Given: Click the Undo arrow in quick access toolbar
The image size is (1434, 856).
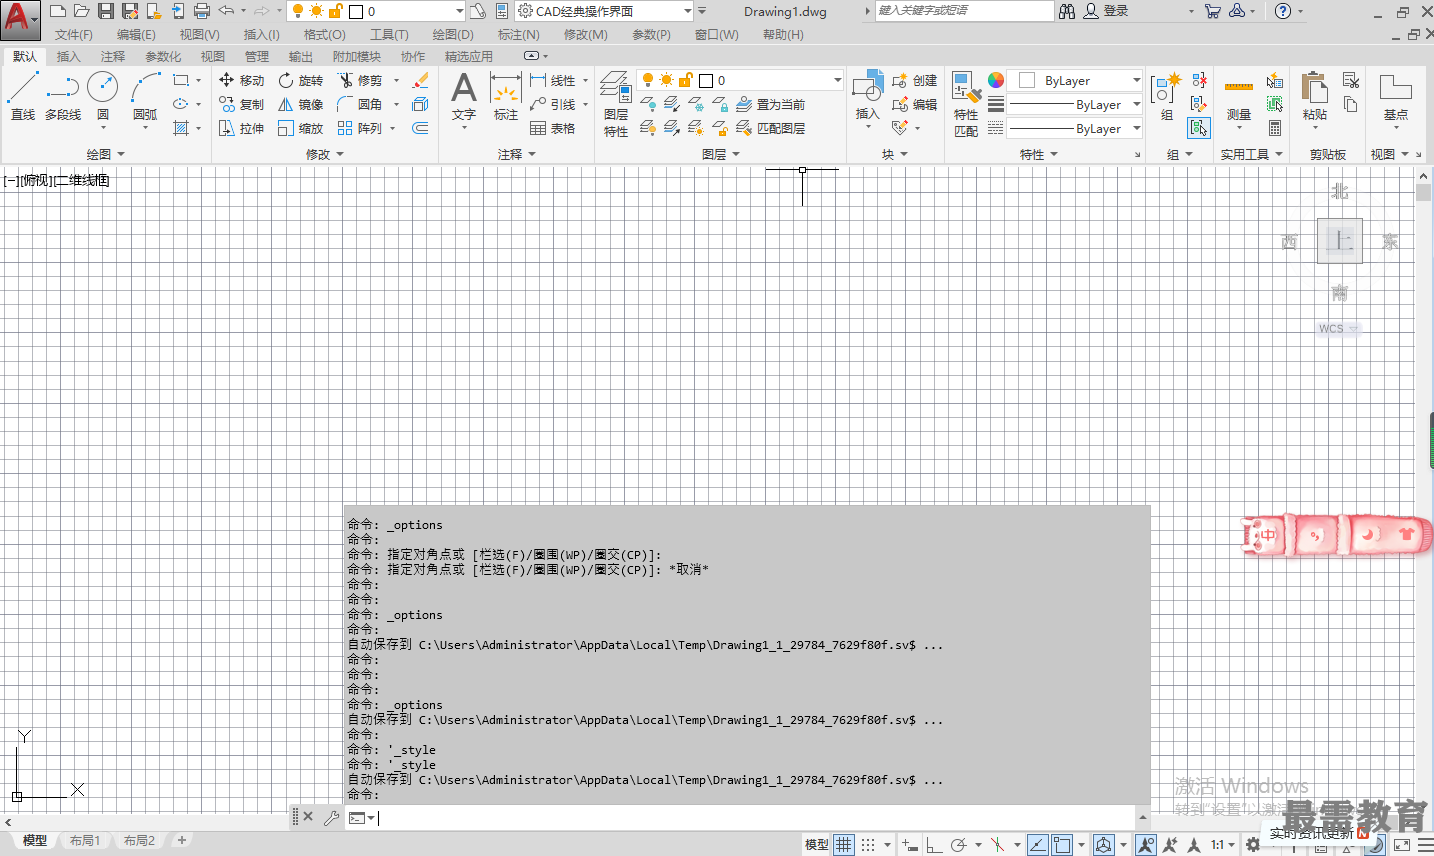Looking at the screenshot, I should [x=226, y=11].
